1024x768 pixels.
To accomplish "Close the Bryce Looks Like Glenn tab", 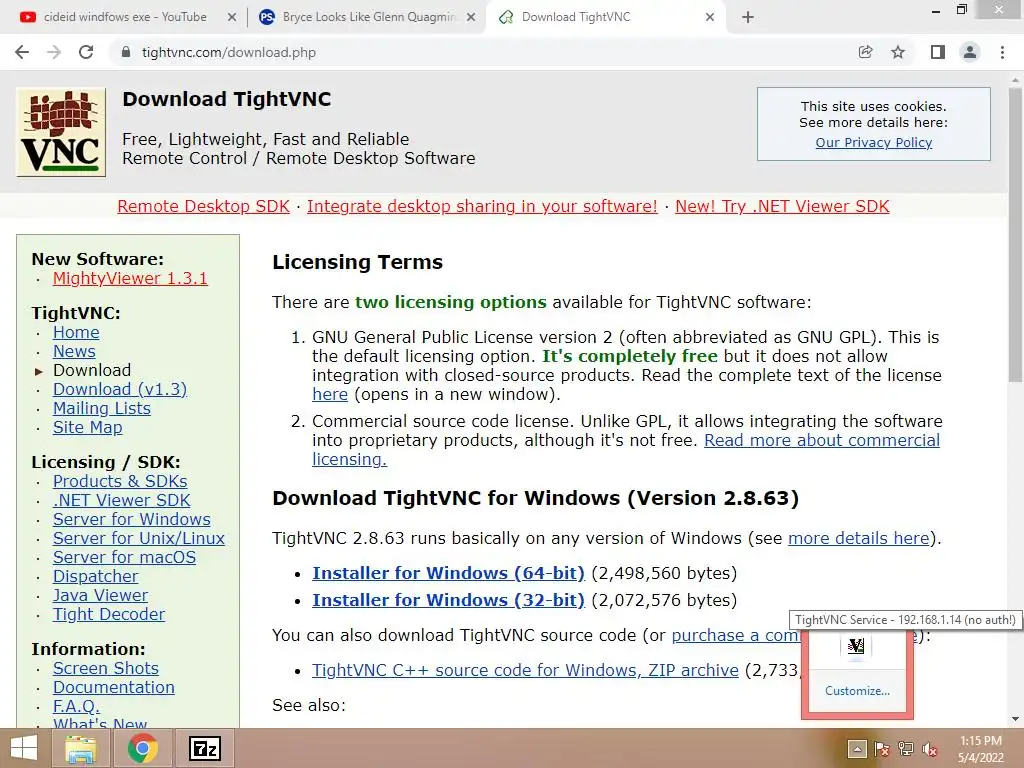I will pos(471,18).
